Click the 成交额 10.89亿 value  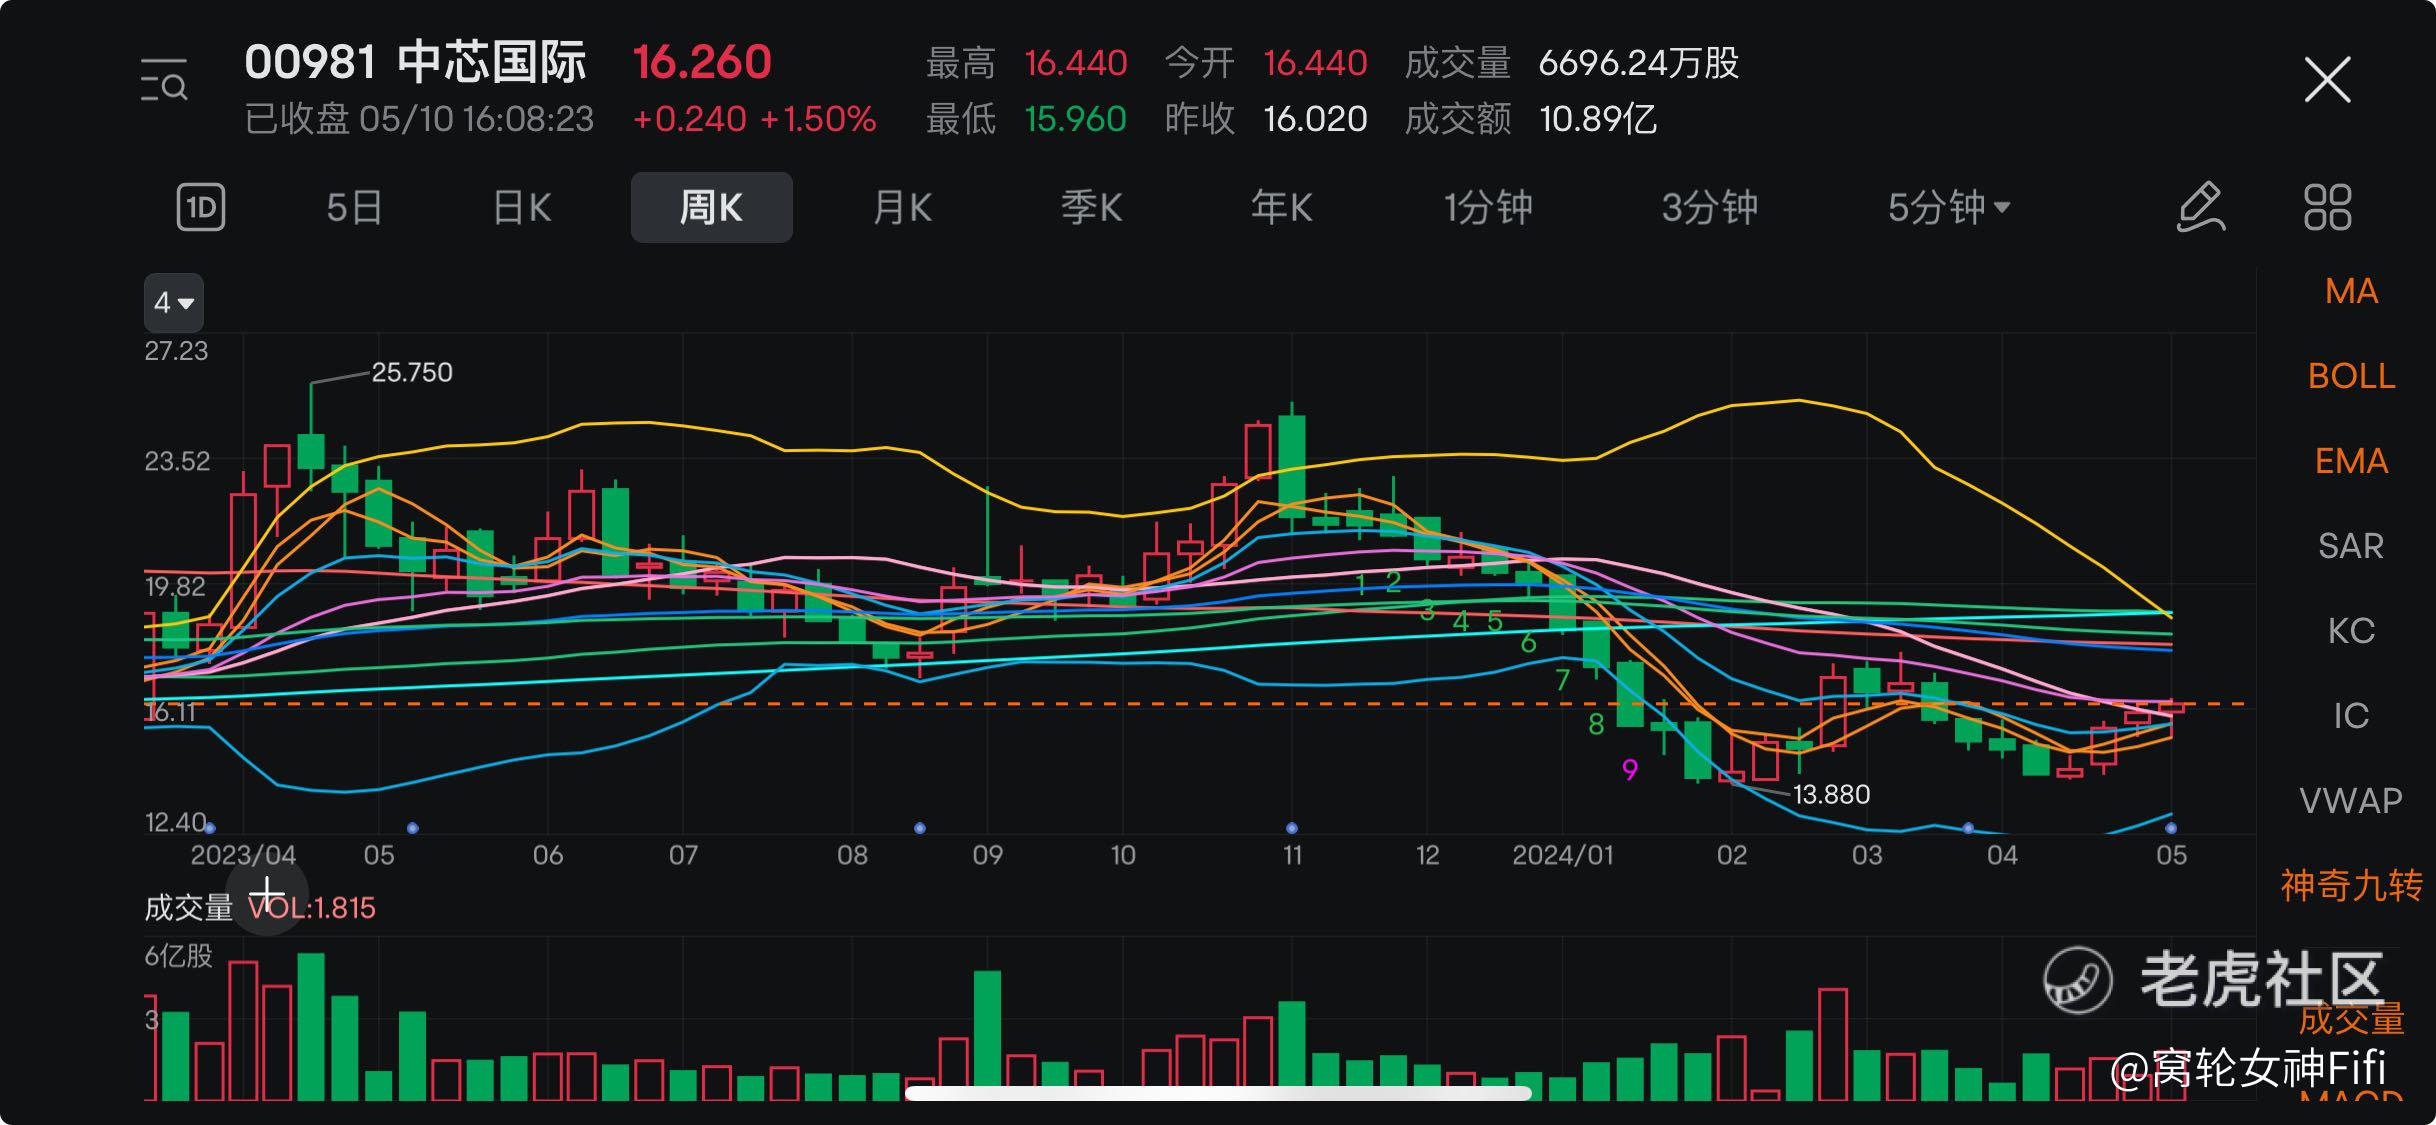pos(1598,119)
